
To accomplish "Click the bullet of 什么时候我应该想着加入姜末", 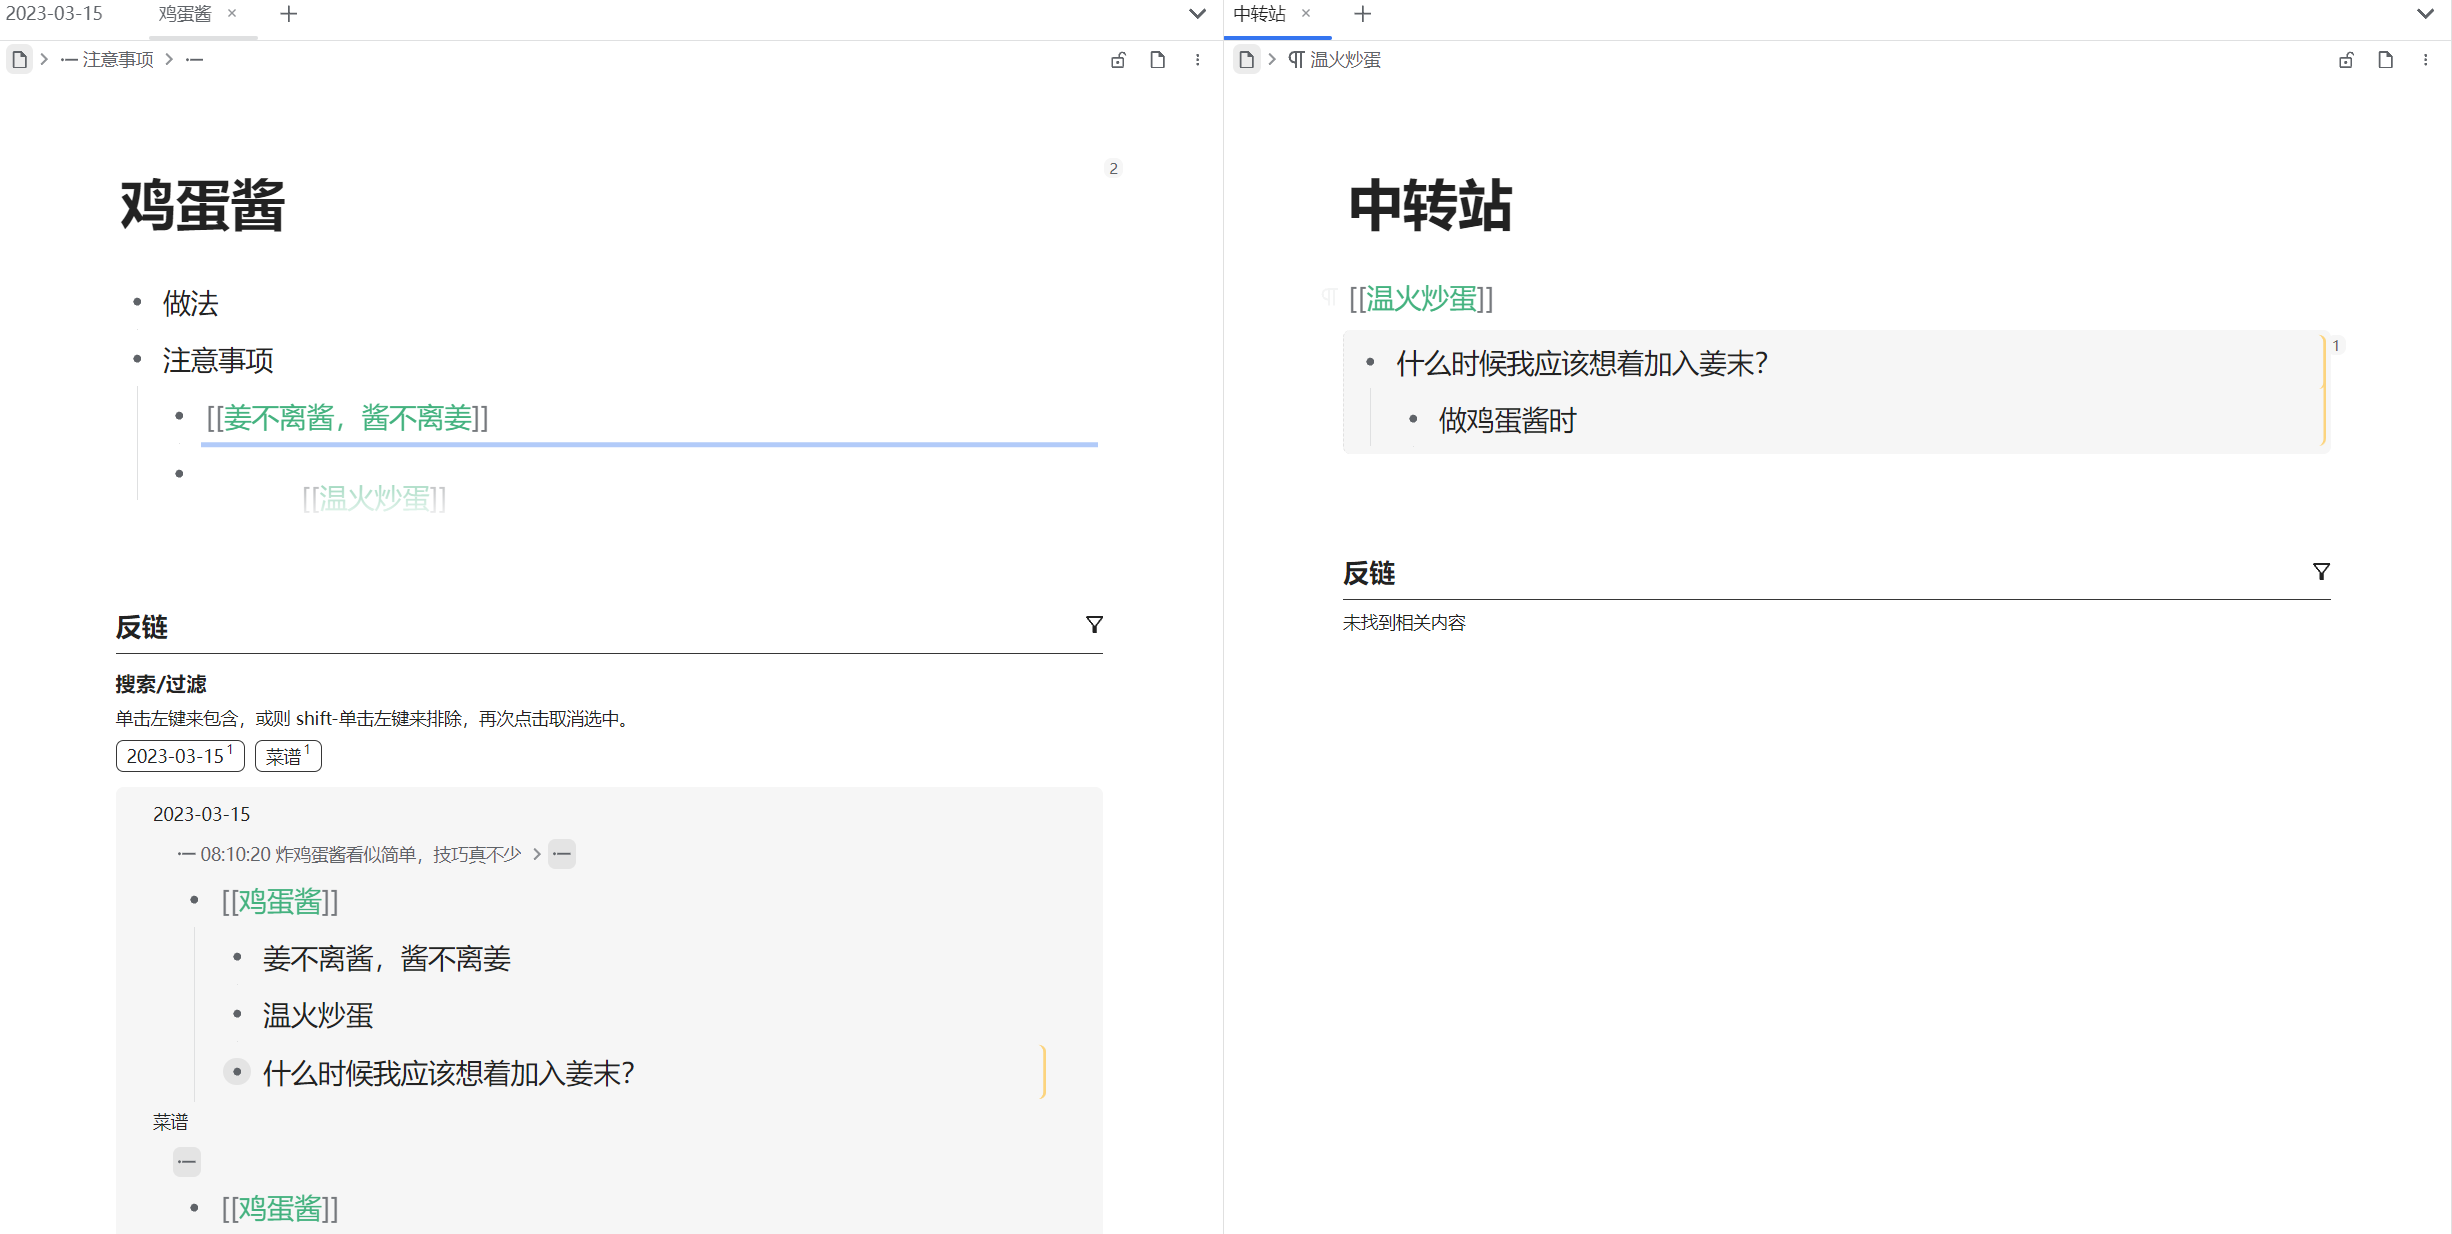I will tap(237, 1072).
